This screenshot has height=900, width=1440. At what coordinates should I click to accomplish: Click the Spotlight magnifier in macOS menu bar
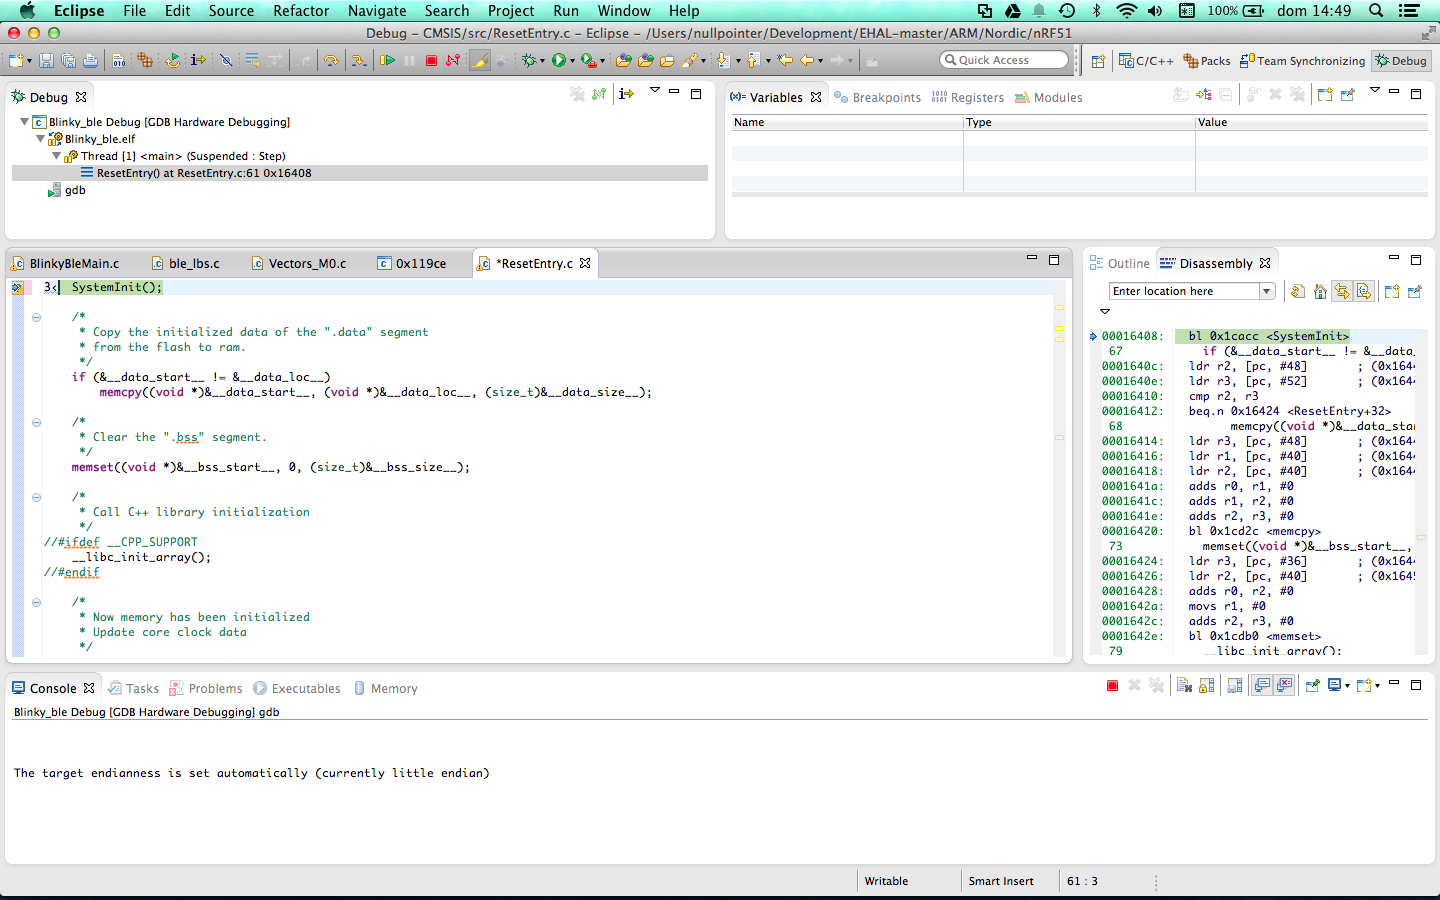1376,11
